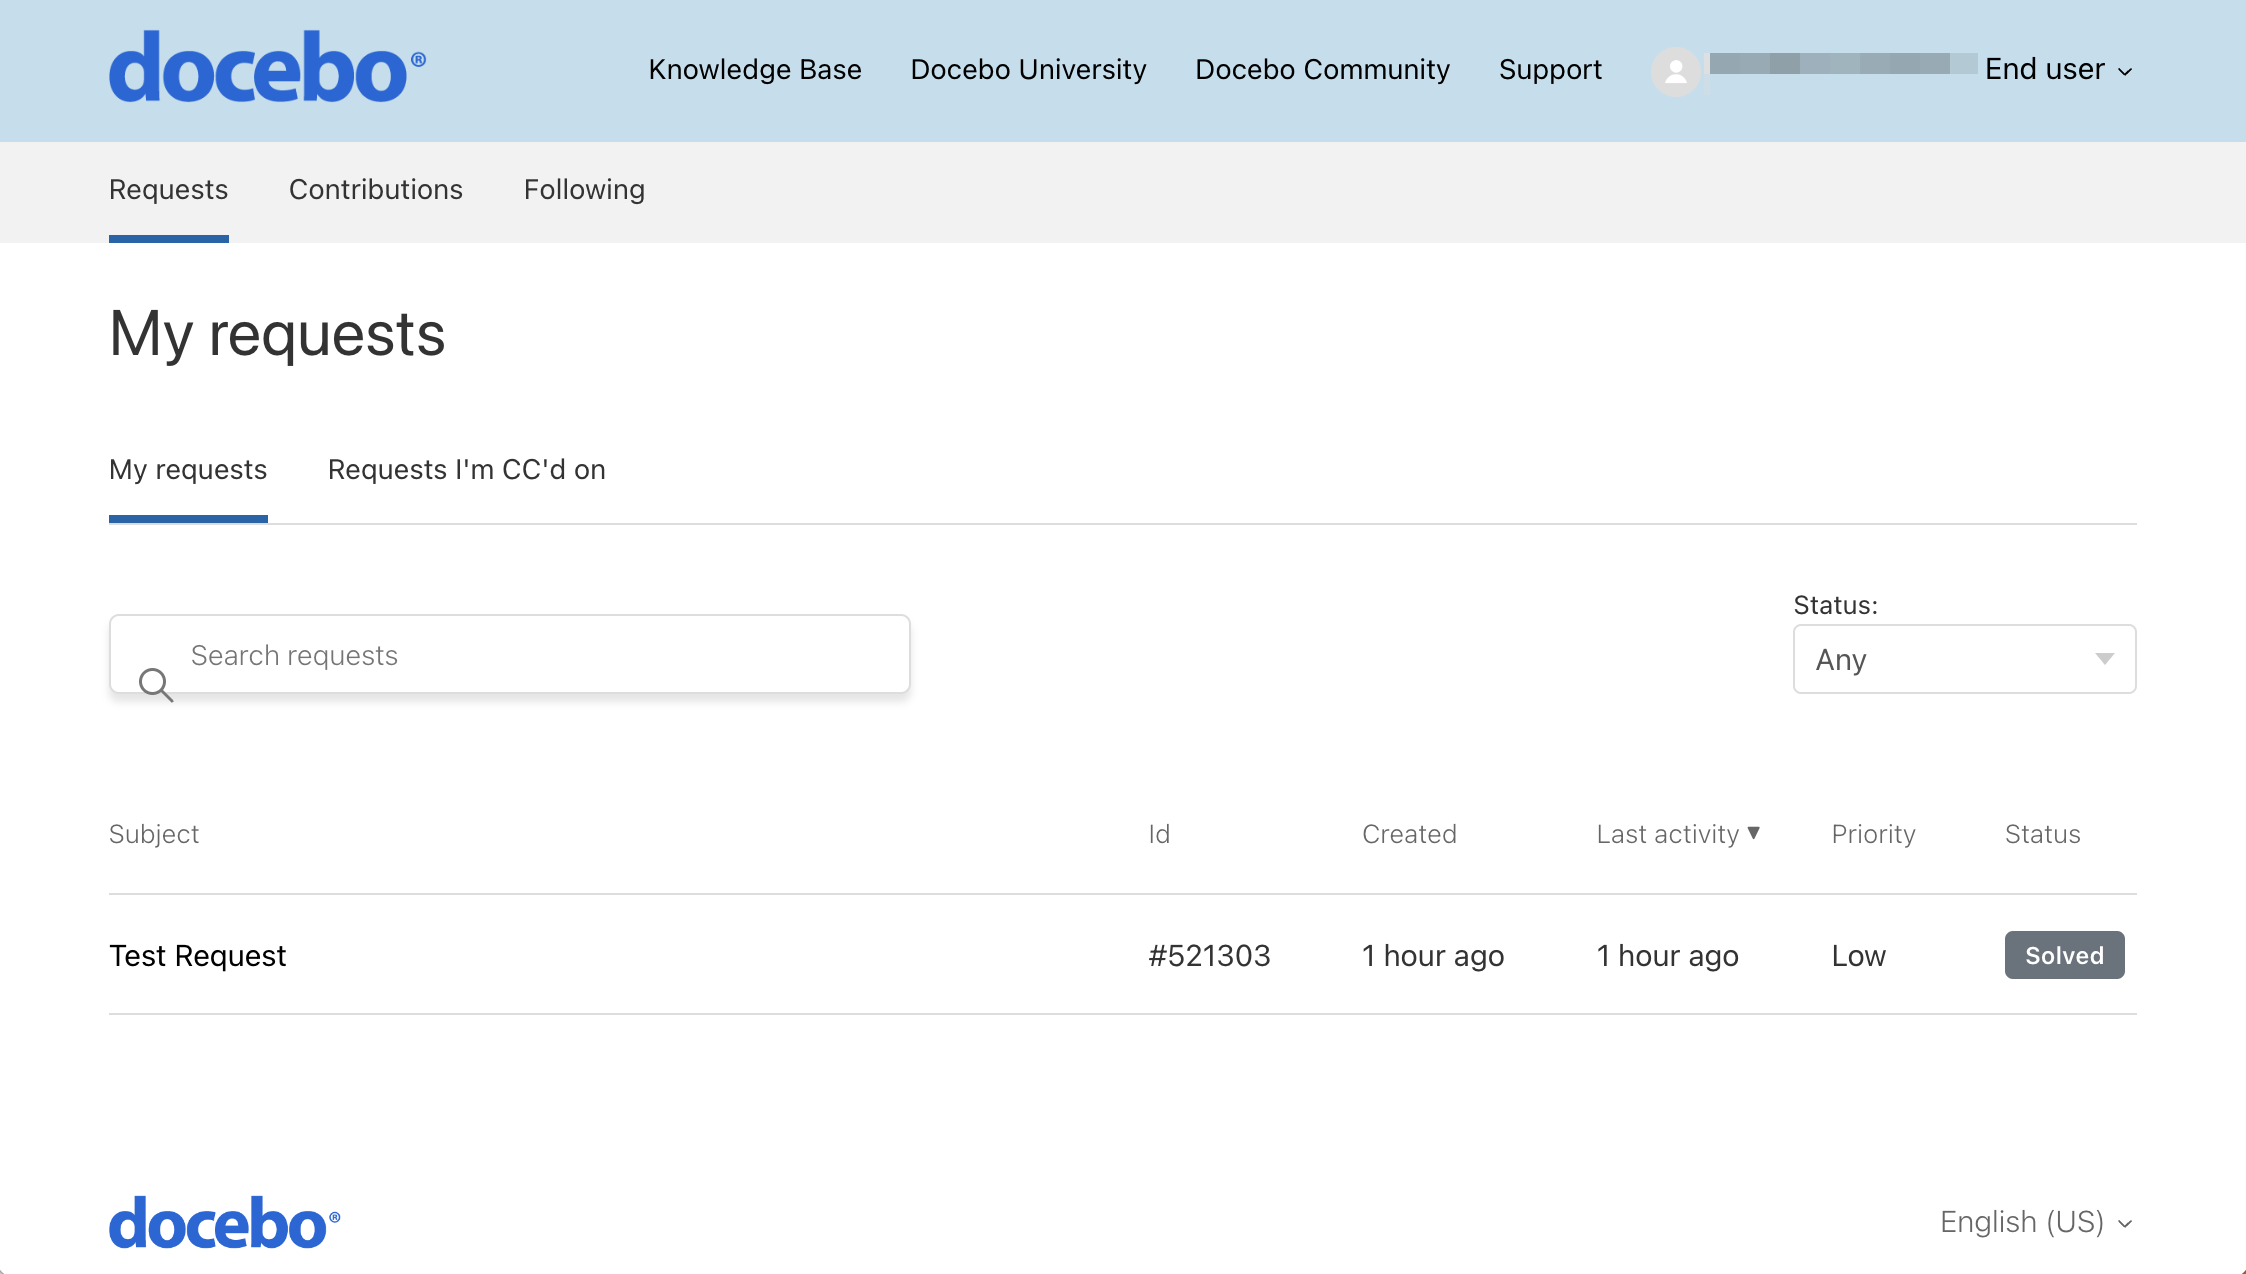The height and width of the screenshot is (1274, 2246).
Task: Show Requests I'm CC'd on
Action: pos(467,469)
